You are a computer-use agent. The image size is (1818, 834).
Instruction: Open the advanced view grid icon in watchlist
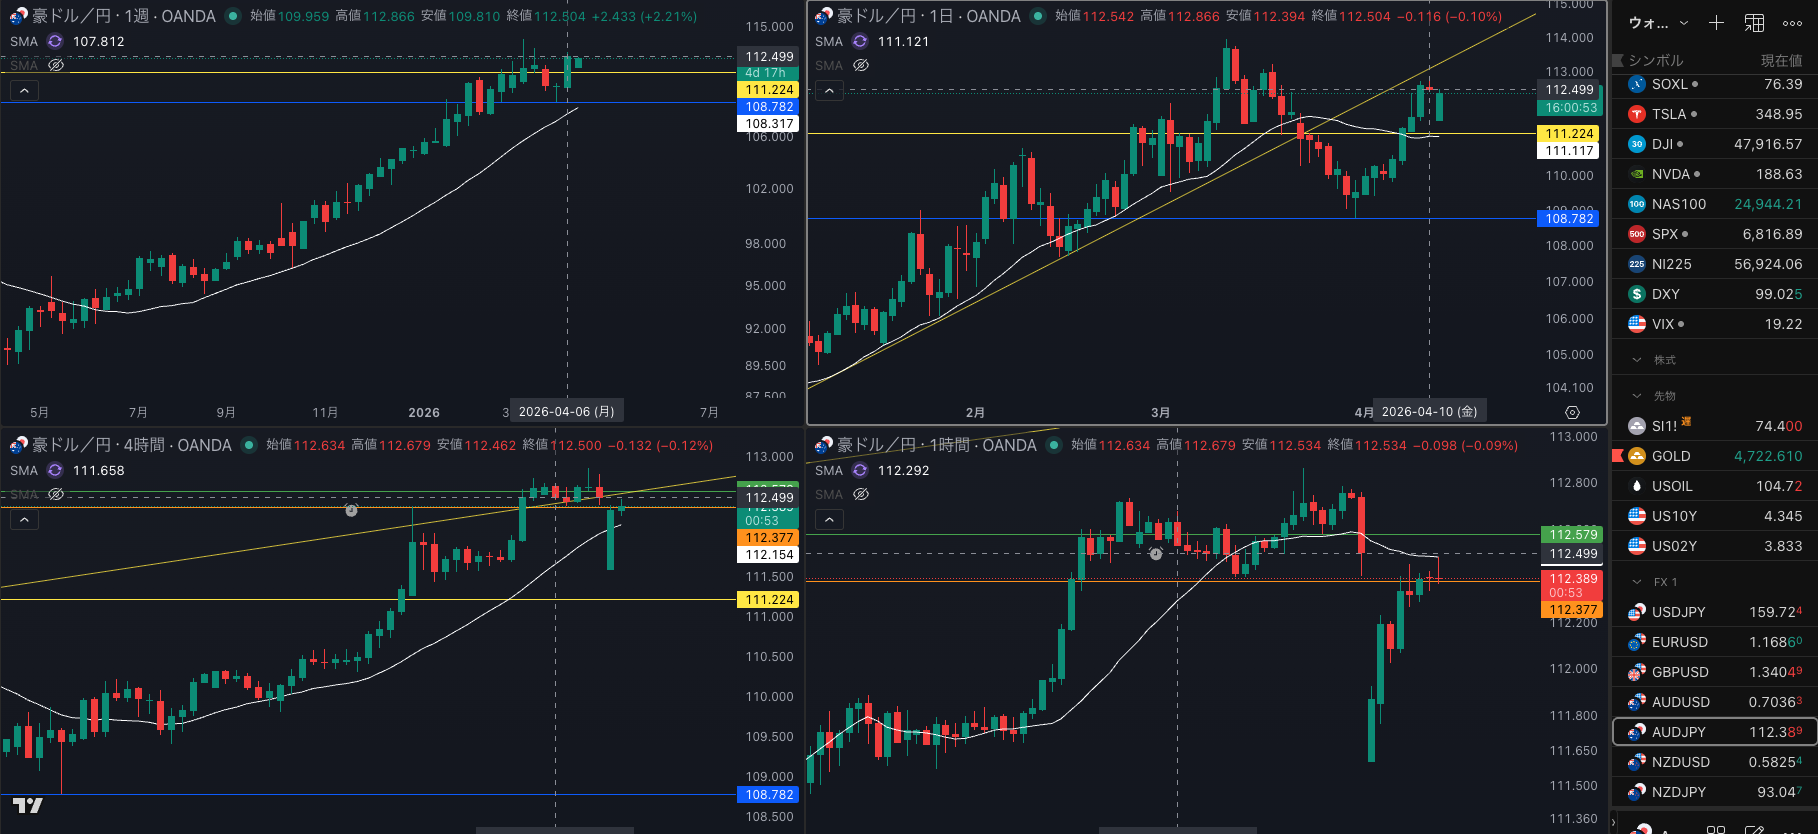(1754, 22)
